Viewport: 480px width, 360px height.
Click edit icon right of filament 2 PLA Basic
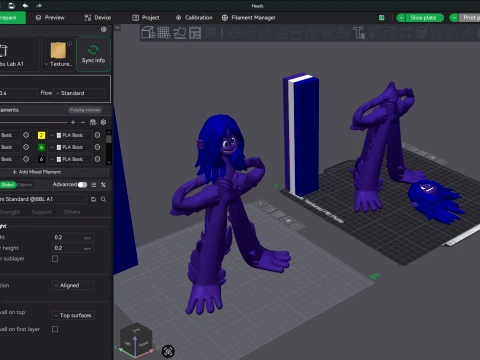[97, 135]
